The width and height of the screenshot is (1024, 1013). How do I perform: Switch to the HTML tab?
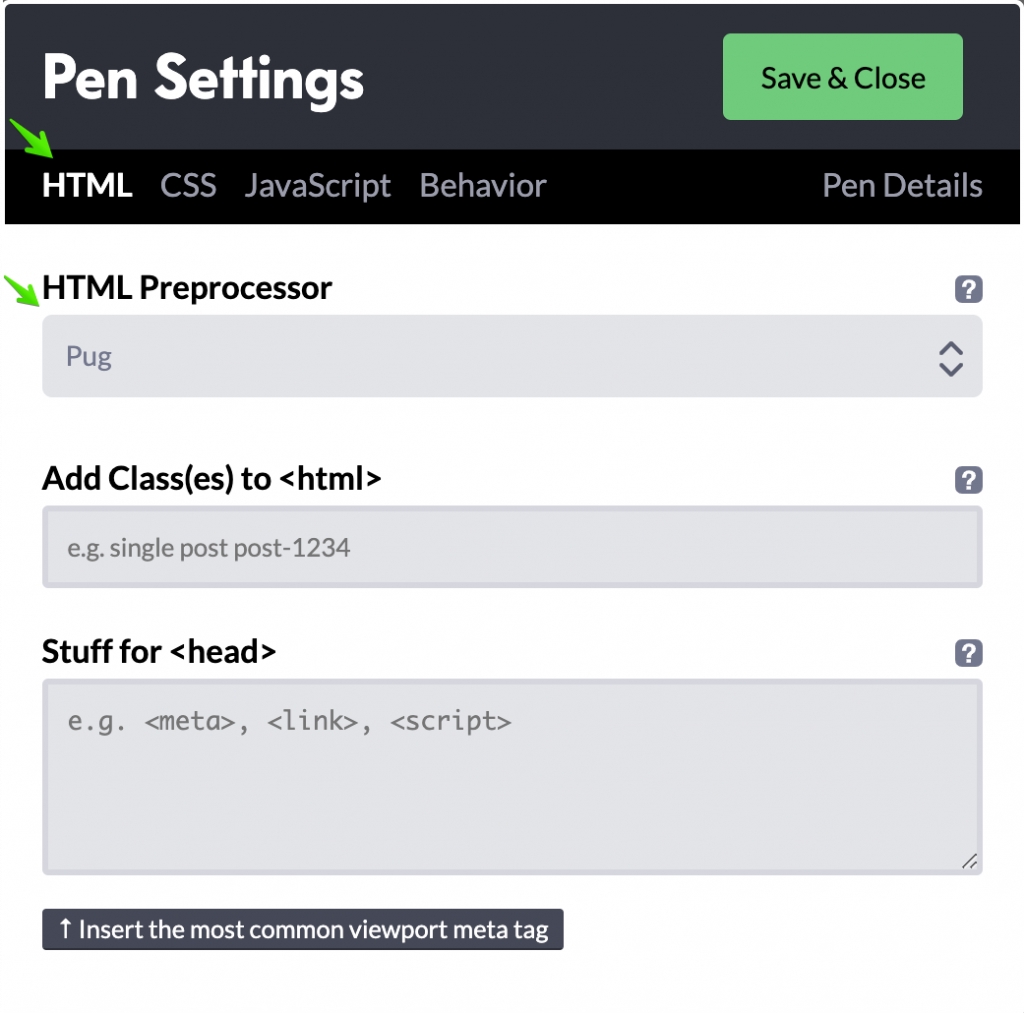tap(87, 186)
